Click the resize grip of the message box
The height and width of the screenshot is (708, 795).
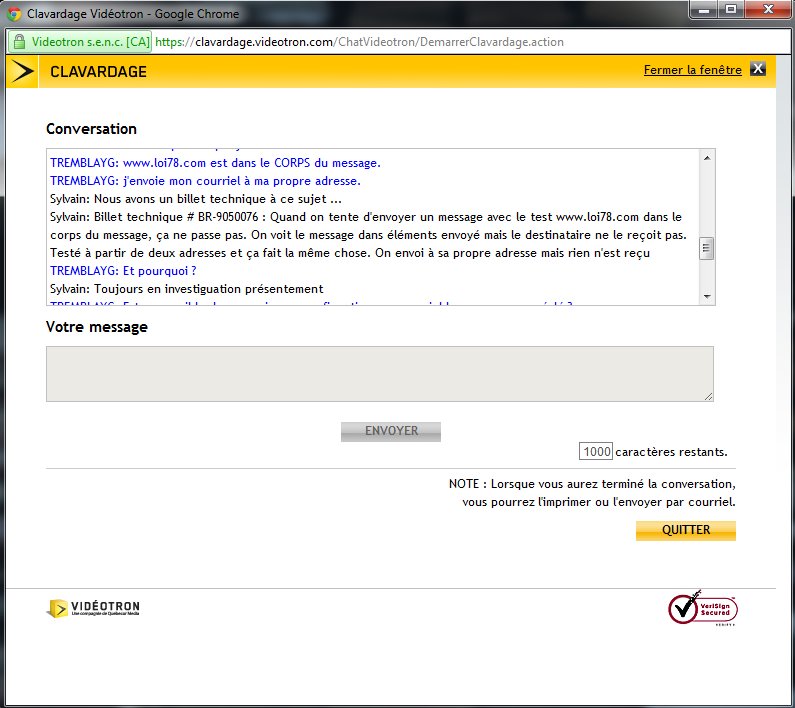[708, 396]
